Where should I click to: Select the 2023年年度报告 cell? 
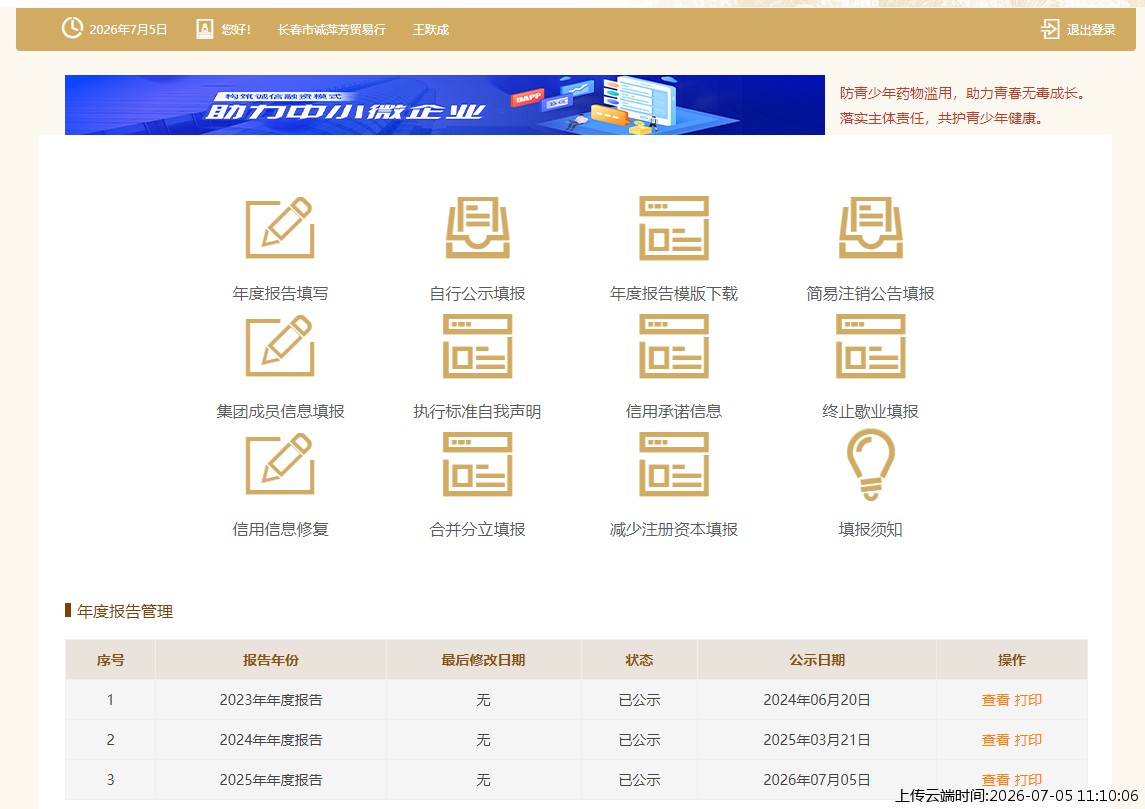click(271, 700)
